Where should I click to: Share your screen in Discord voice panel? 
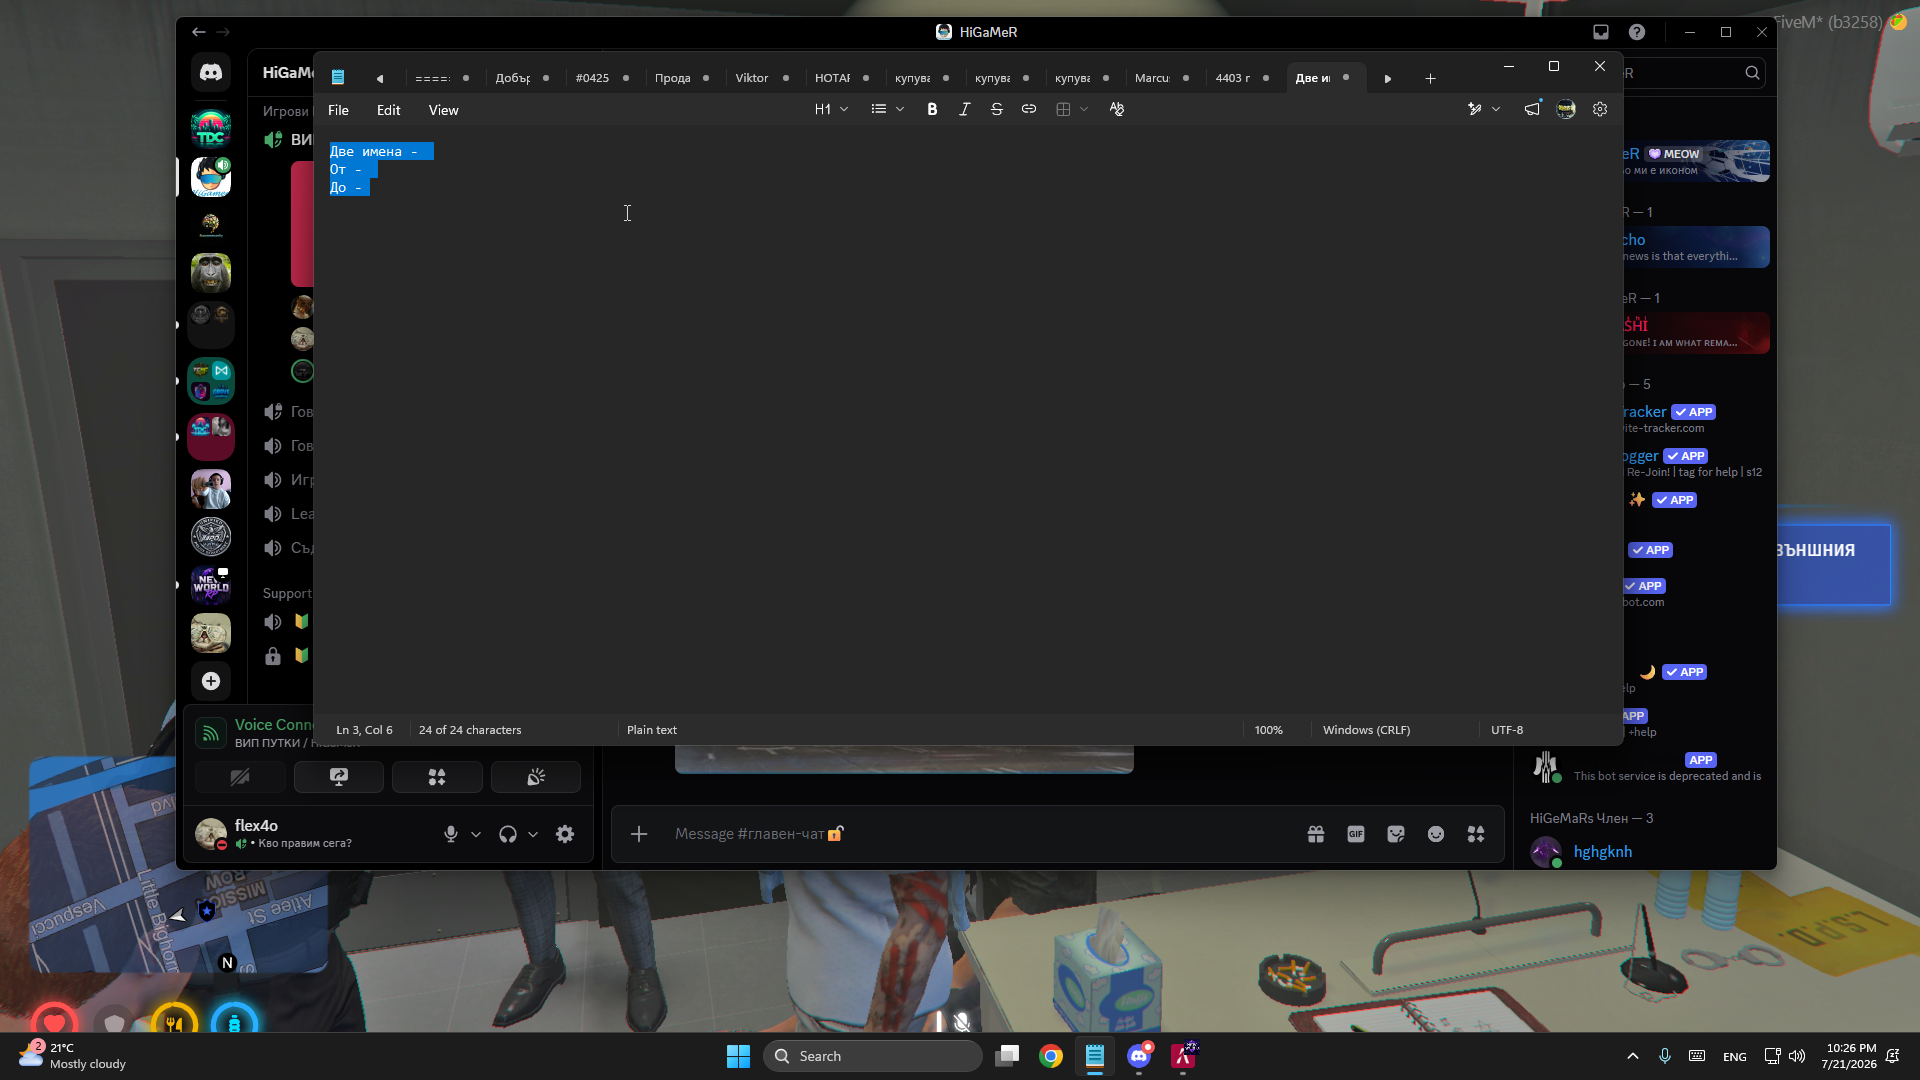[x=339, y=777]
